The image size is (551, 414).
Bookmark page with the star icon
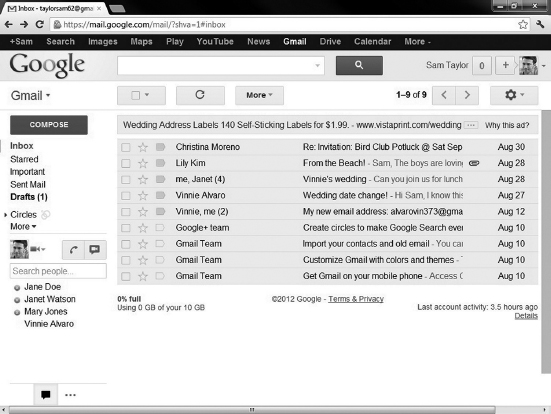point(523,25)
